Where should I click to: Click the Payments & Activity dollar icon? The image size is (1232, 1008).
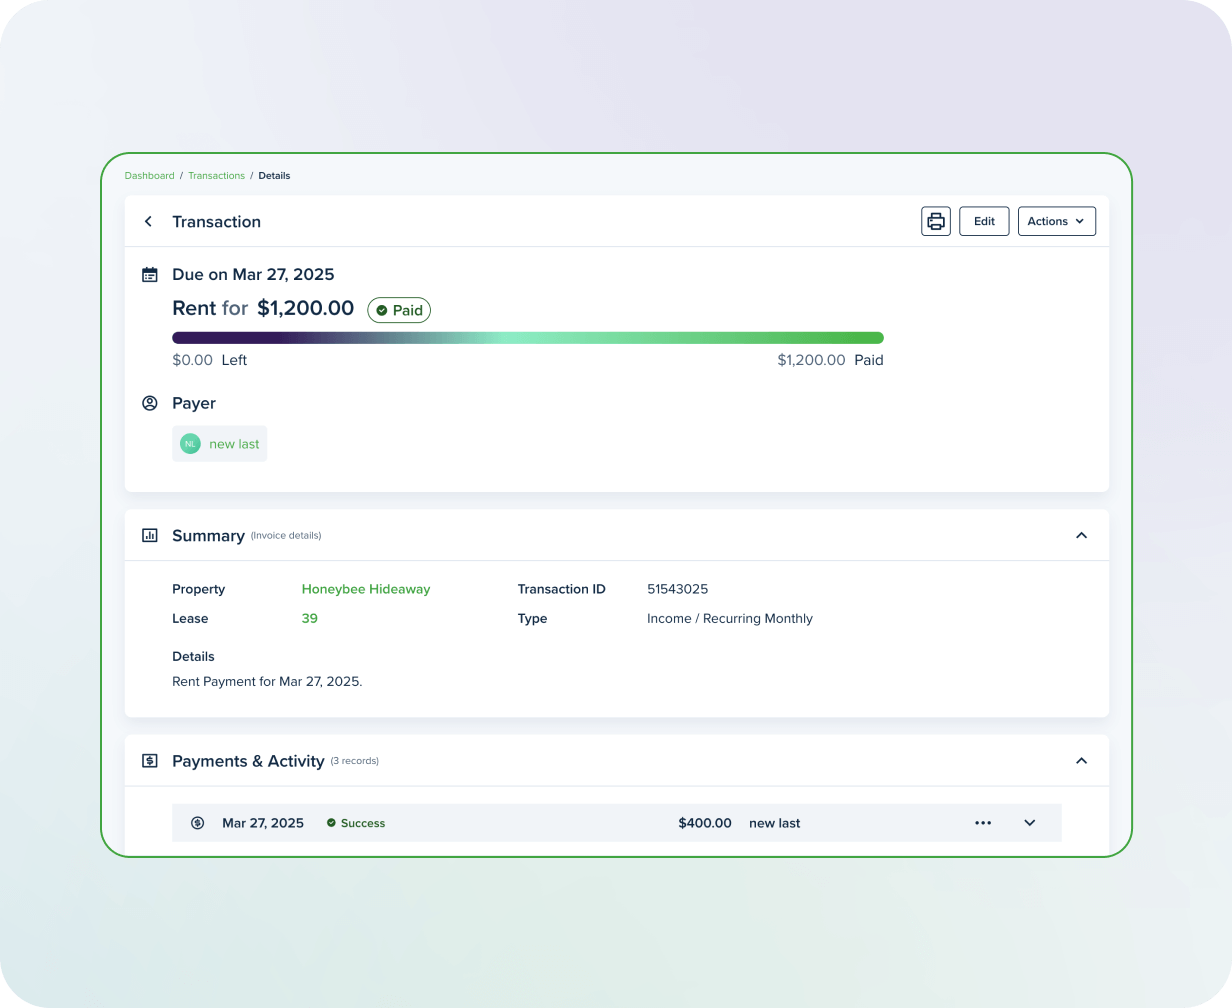pyautogui.click(x=150, y=761)
